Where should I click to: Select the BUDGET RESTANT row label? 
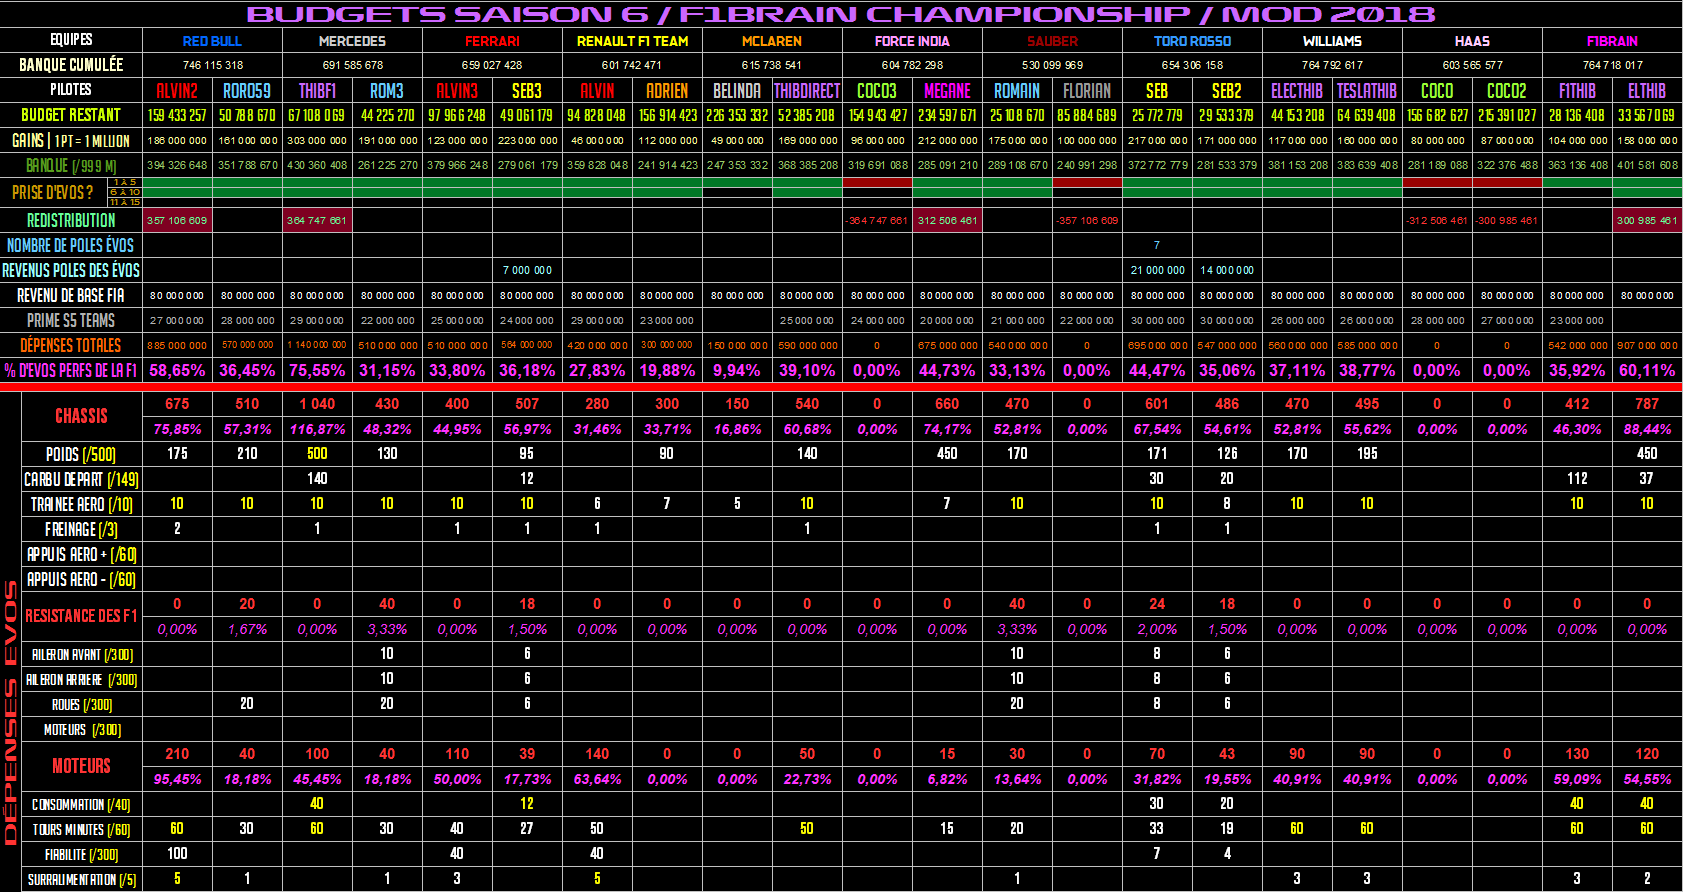pos(71,115)
